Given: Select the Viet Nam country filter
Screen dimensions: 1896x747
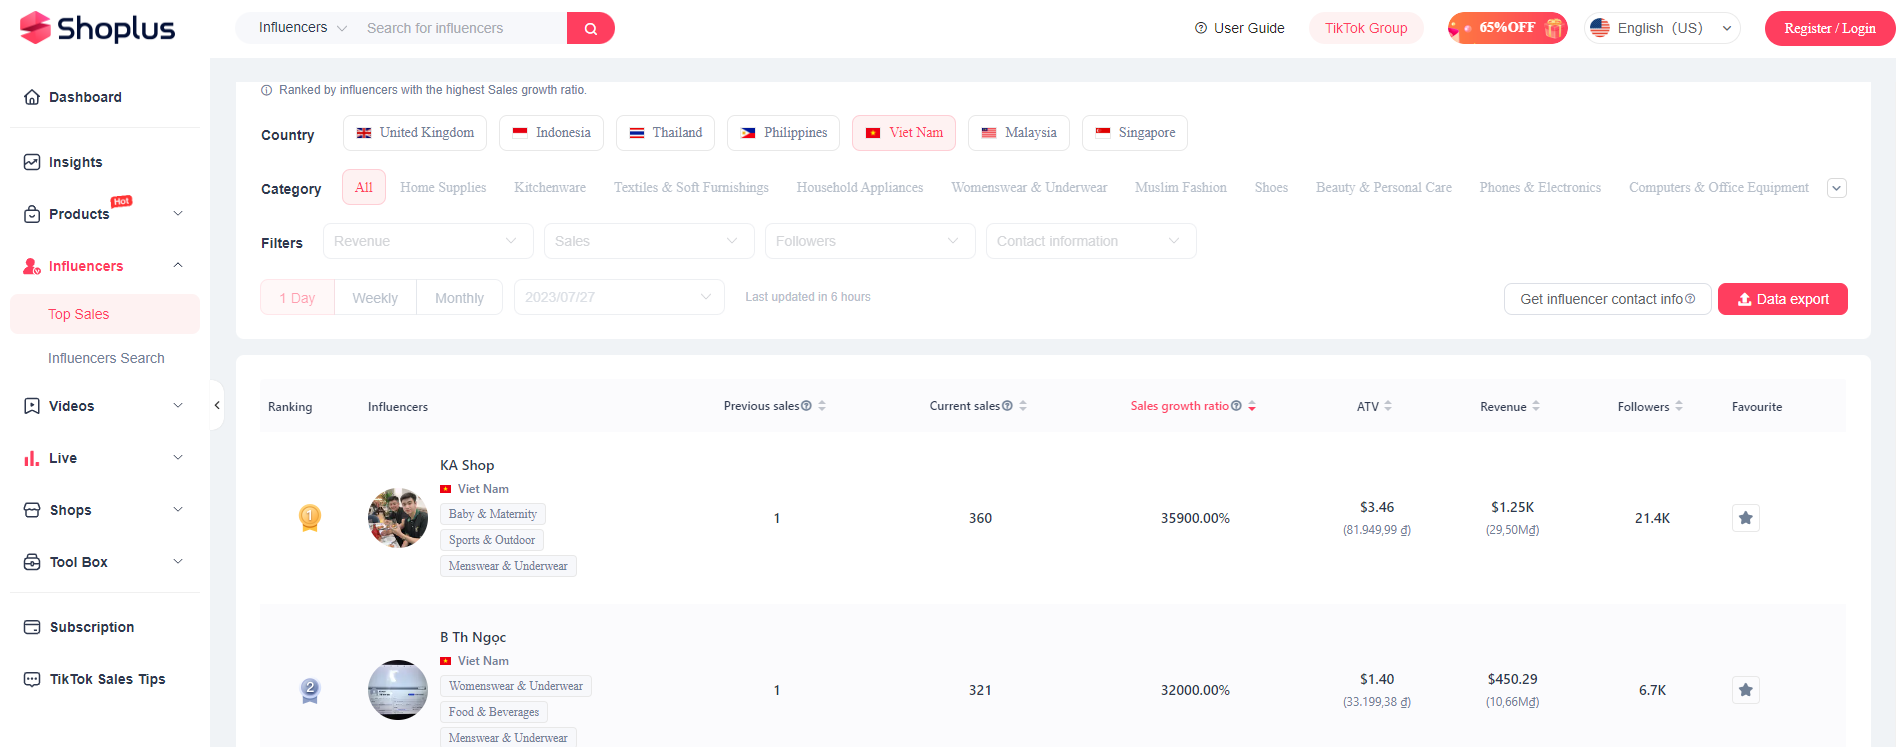Looking at the screenshot, I should (904, 133).
